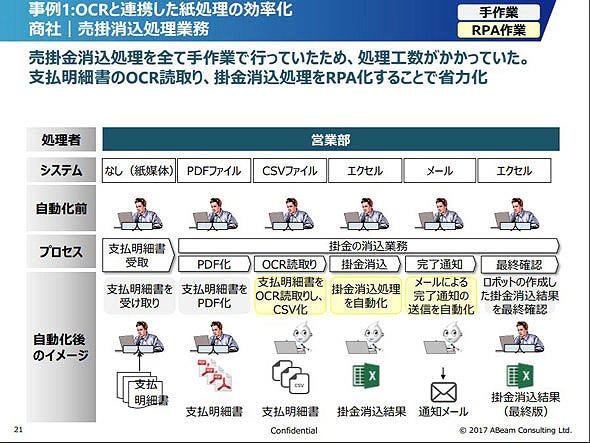Select the robot icon above 掛金消込結果 Excel icon
Image resolution: width=590 pixels, height=443 pixels.
click(x=365, y=338)
